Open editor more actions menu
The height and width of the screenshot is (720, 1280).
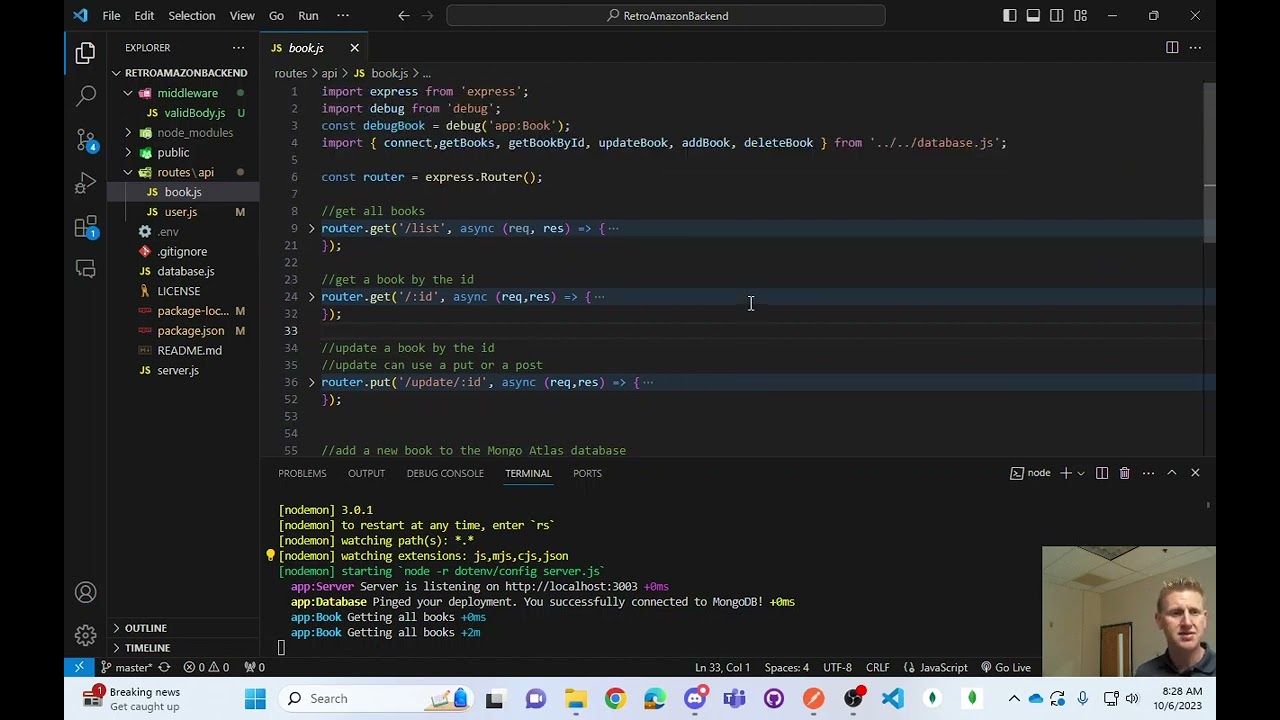[x=1195, y=48]
